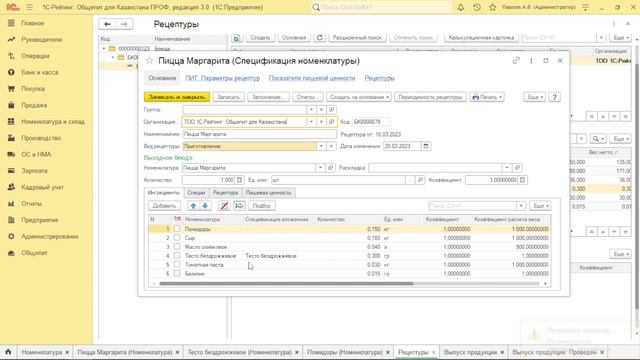Toggle checkbox in Масло оливковое row
Image resolution: width=640 pixels, height=360 pixels.
pyautogui.click(x=177, y=247)
